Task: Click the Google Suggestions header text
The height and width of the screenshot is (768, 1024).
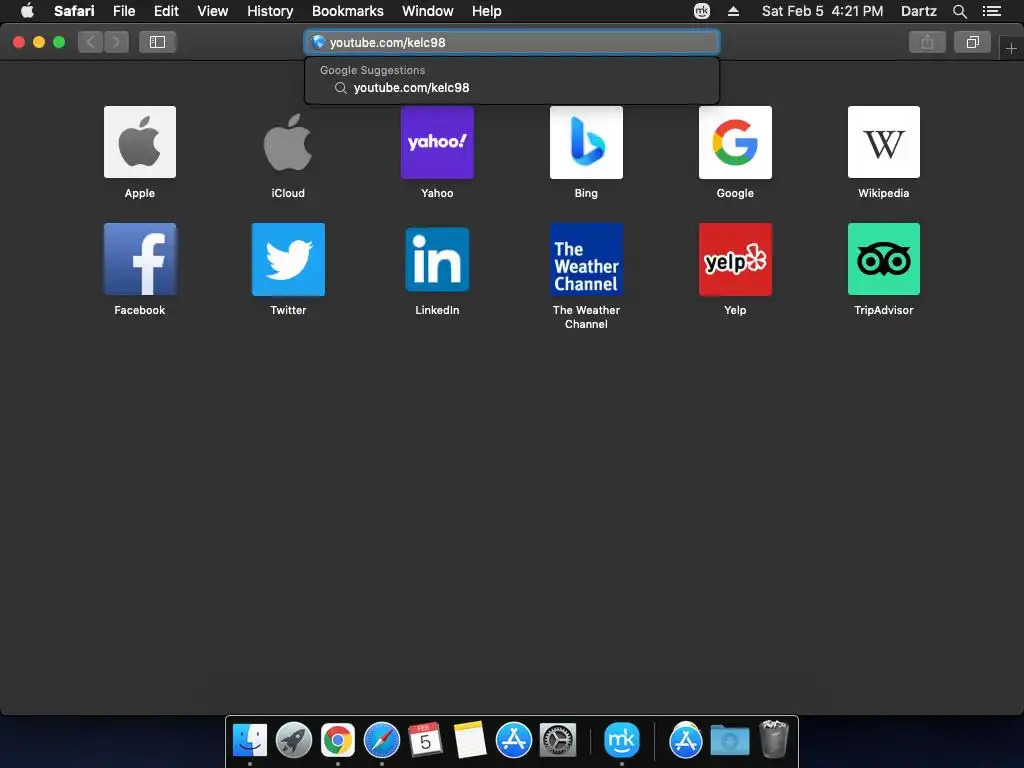Action: [x=372, y=70]
